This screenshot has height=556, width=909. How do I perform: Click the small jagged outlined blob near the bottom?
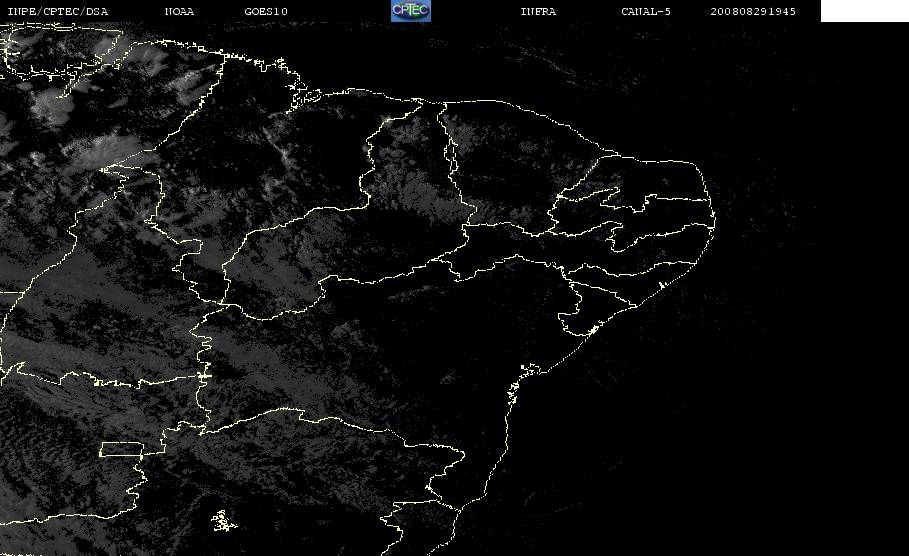(223, 521)
